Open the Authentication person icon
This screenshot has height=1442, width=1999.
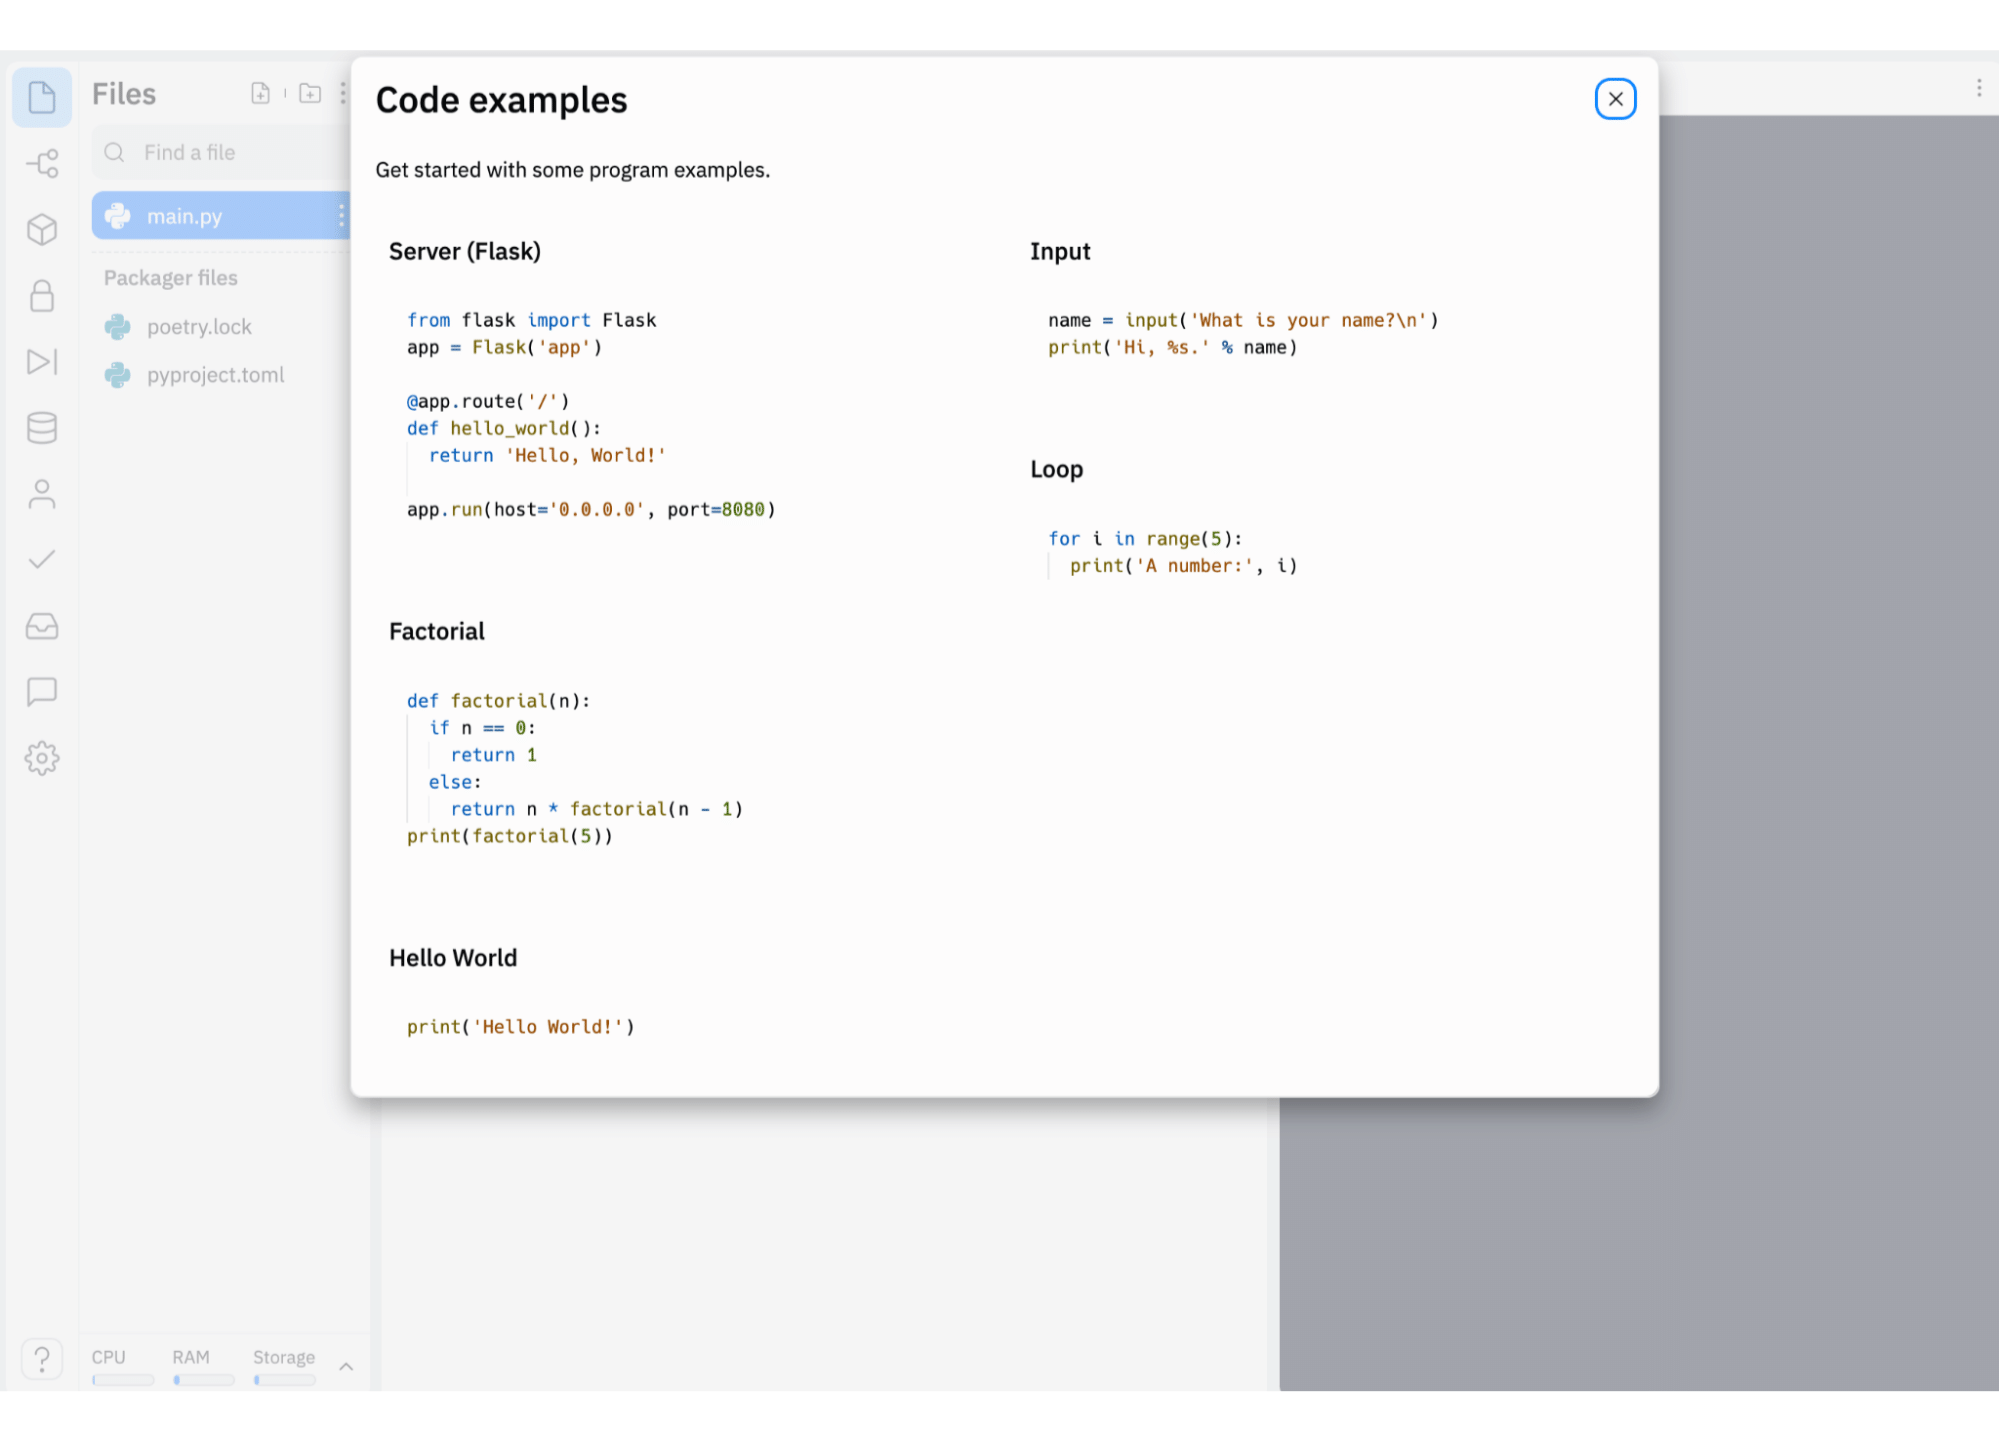(x=42, y=493)
